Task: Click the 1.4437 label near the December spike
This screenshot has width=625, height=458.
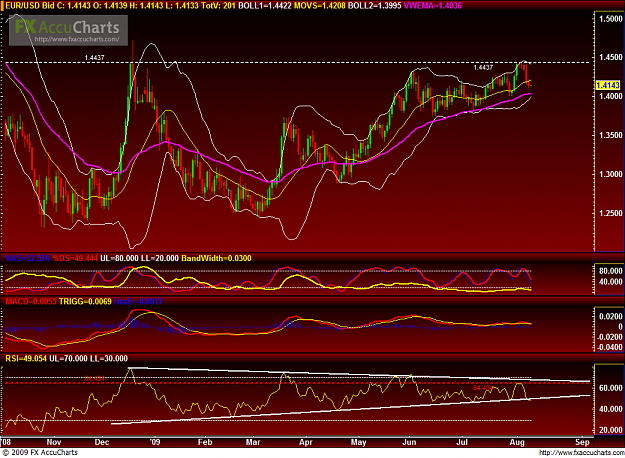Action: coord(94,58)
